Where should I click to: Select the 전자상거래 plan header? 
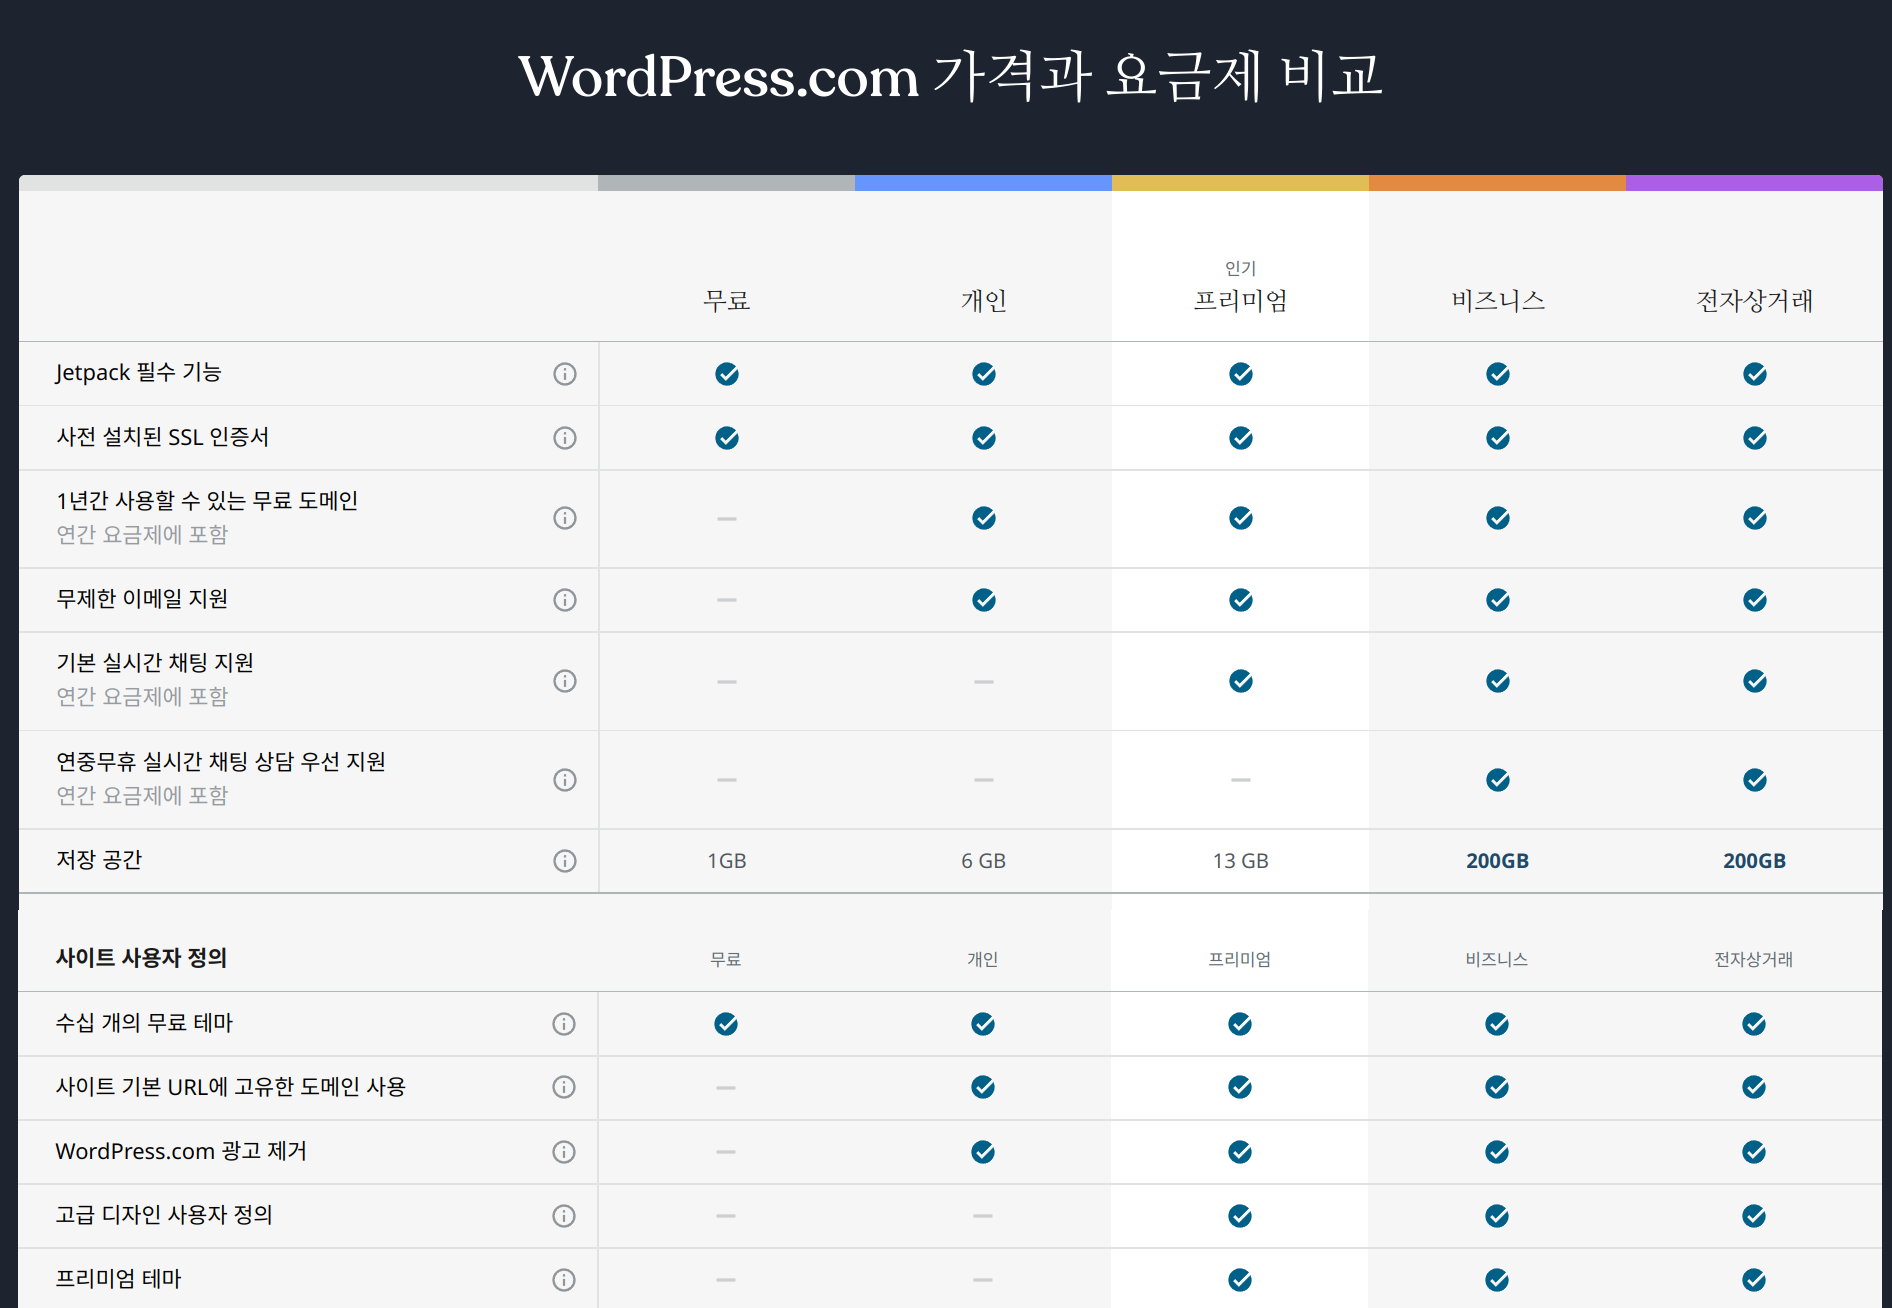[x=1755, y=301]
